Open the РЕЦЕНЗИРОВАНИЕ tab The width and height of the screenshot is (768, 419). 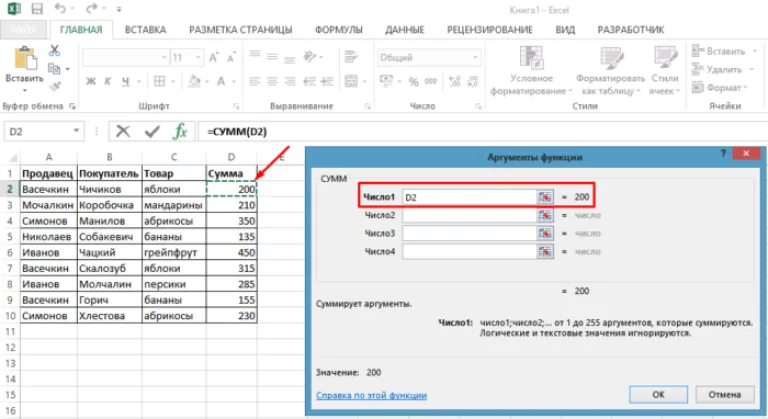490,30
